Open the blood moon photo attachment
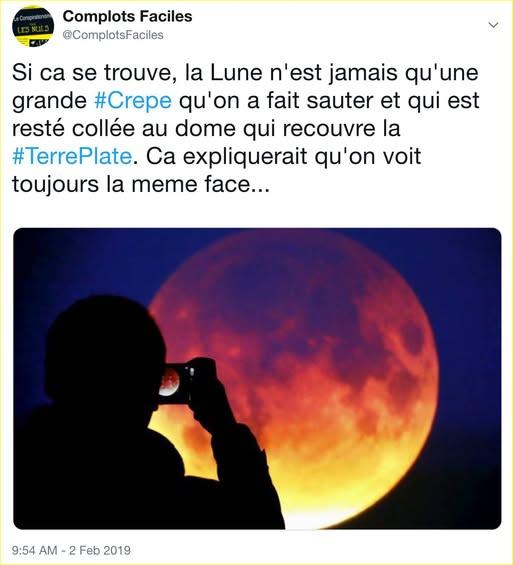This screenshot has width=513, height=565. [x=257, y=378]
